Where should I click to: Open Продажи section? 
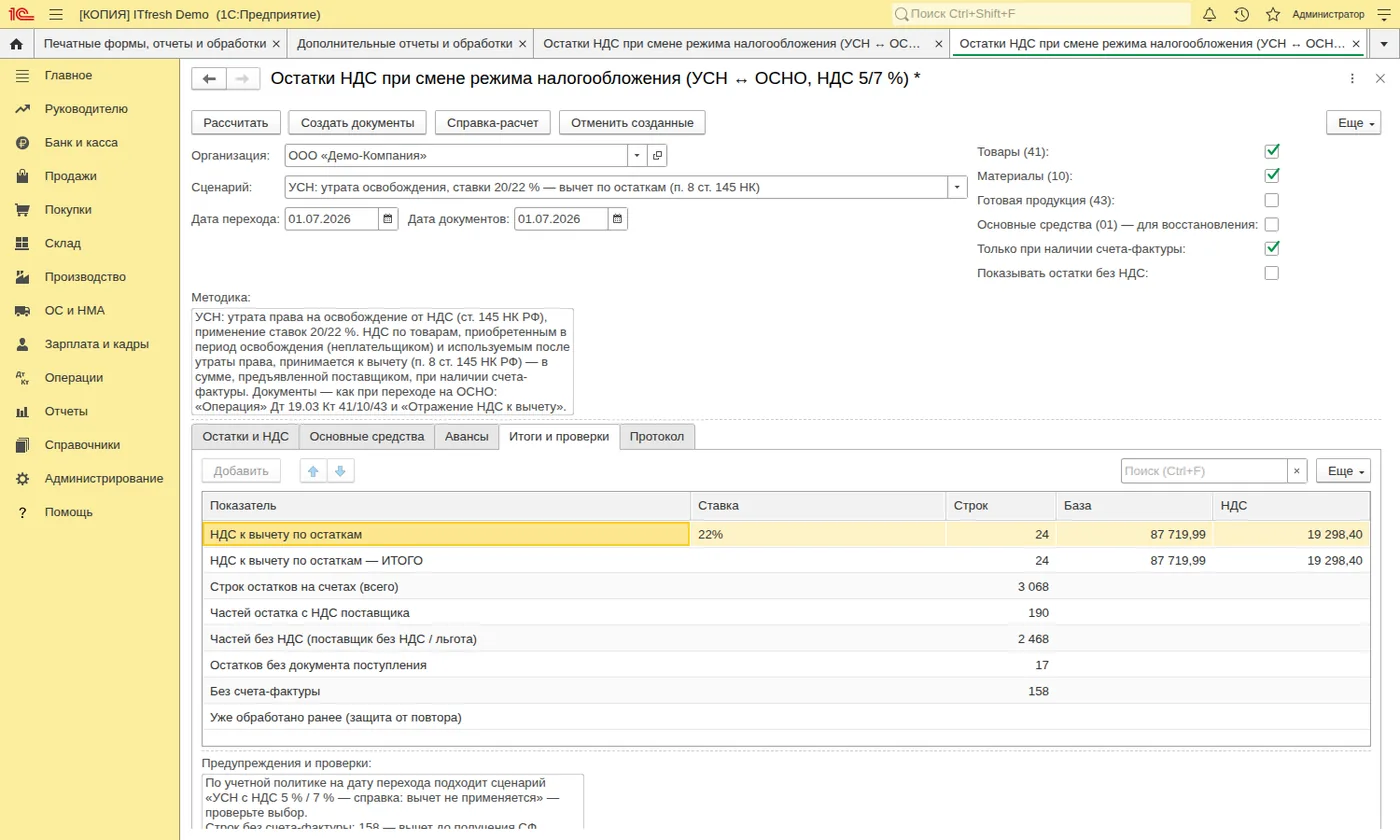tap(71, 176)
